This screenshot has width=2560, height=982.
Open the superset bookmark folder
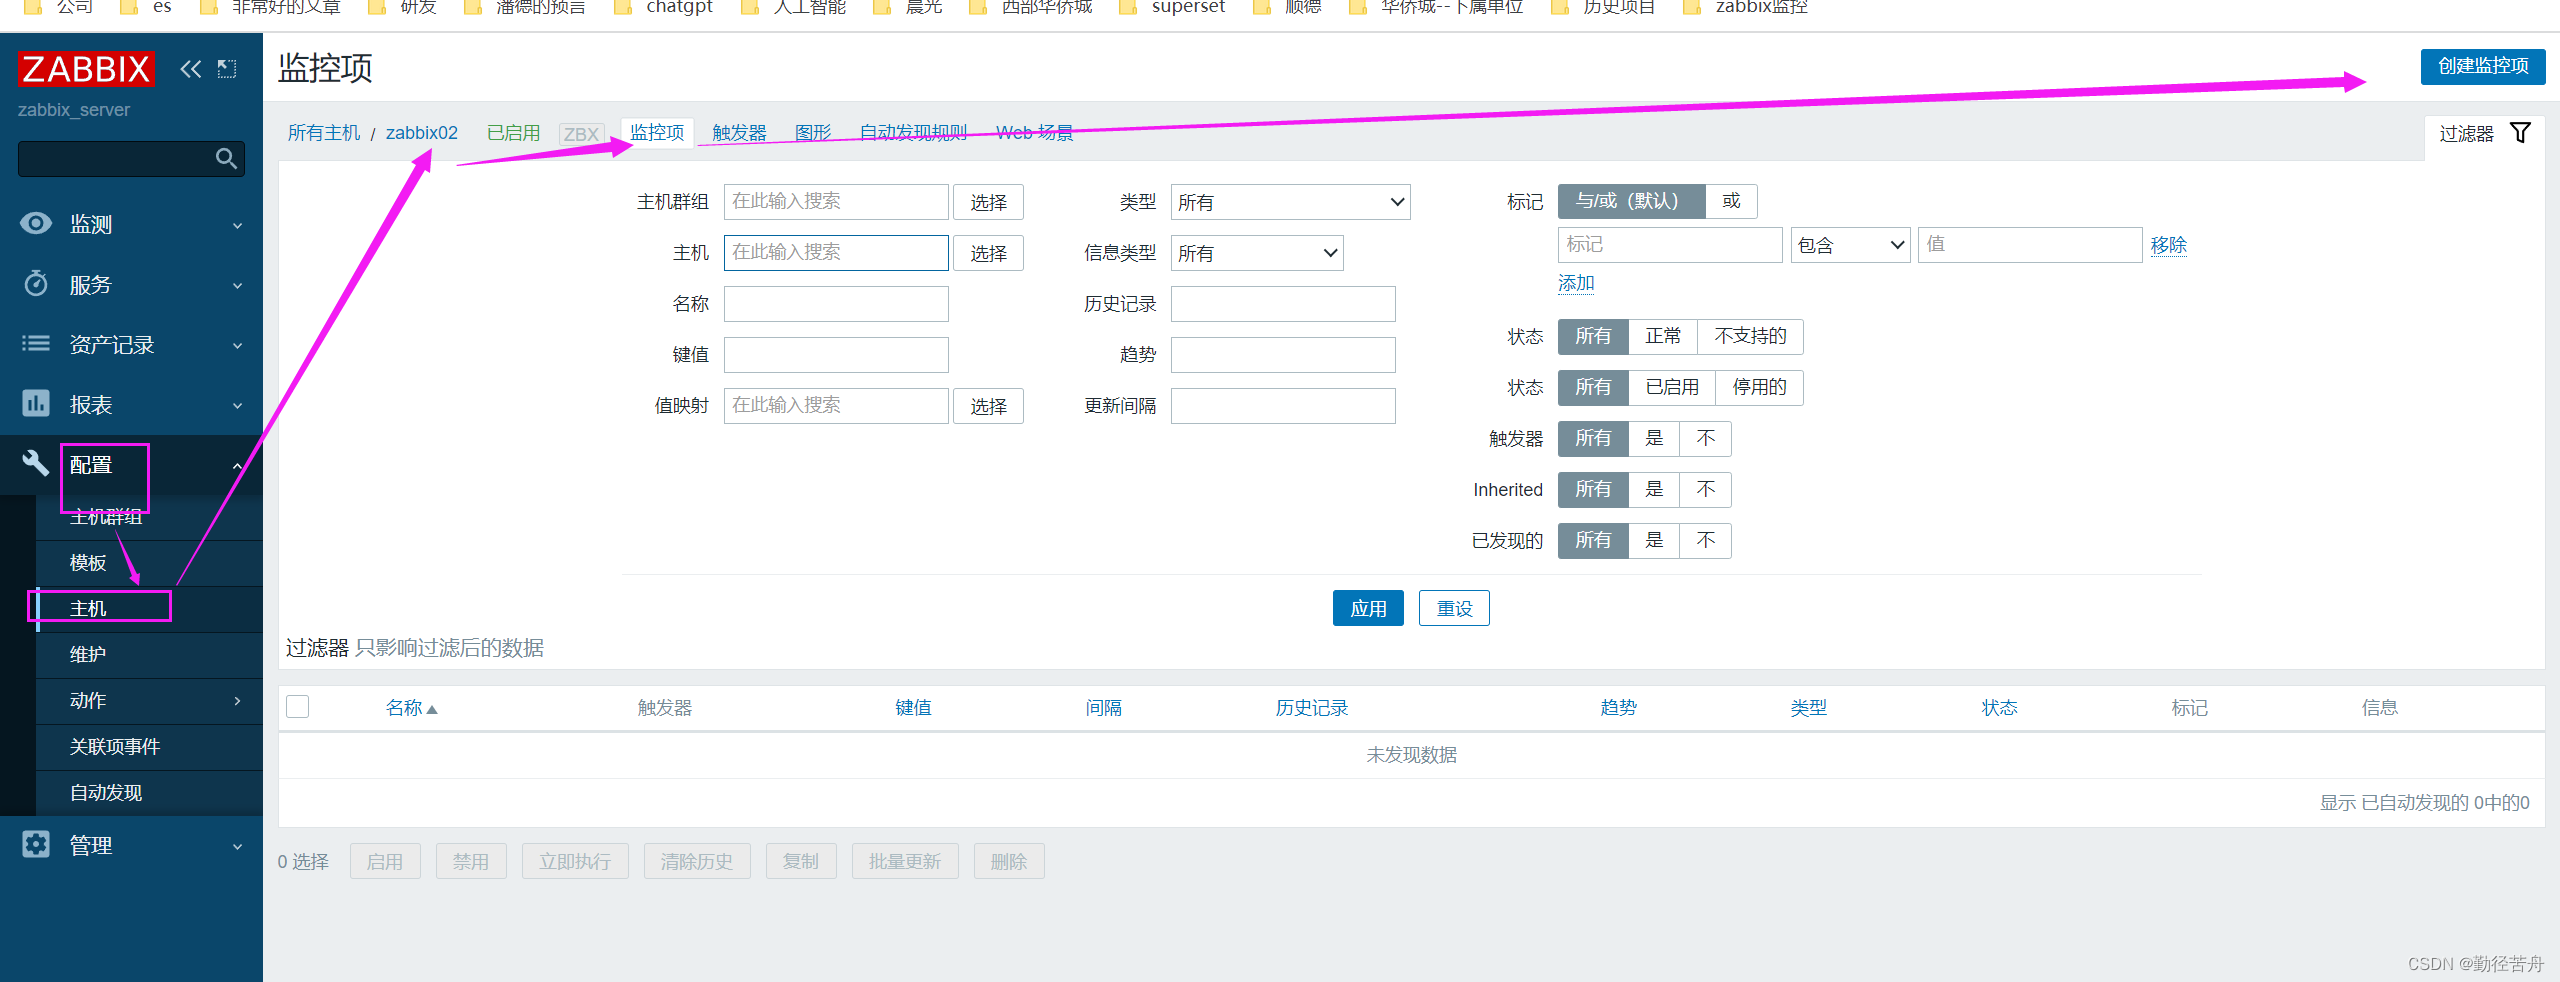pyautogui.click(x=1171, y=7)
